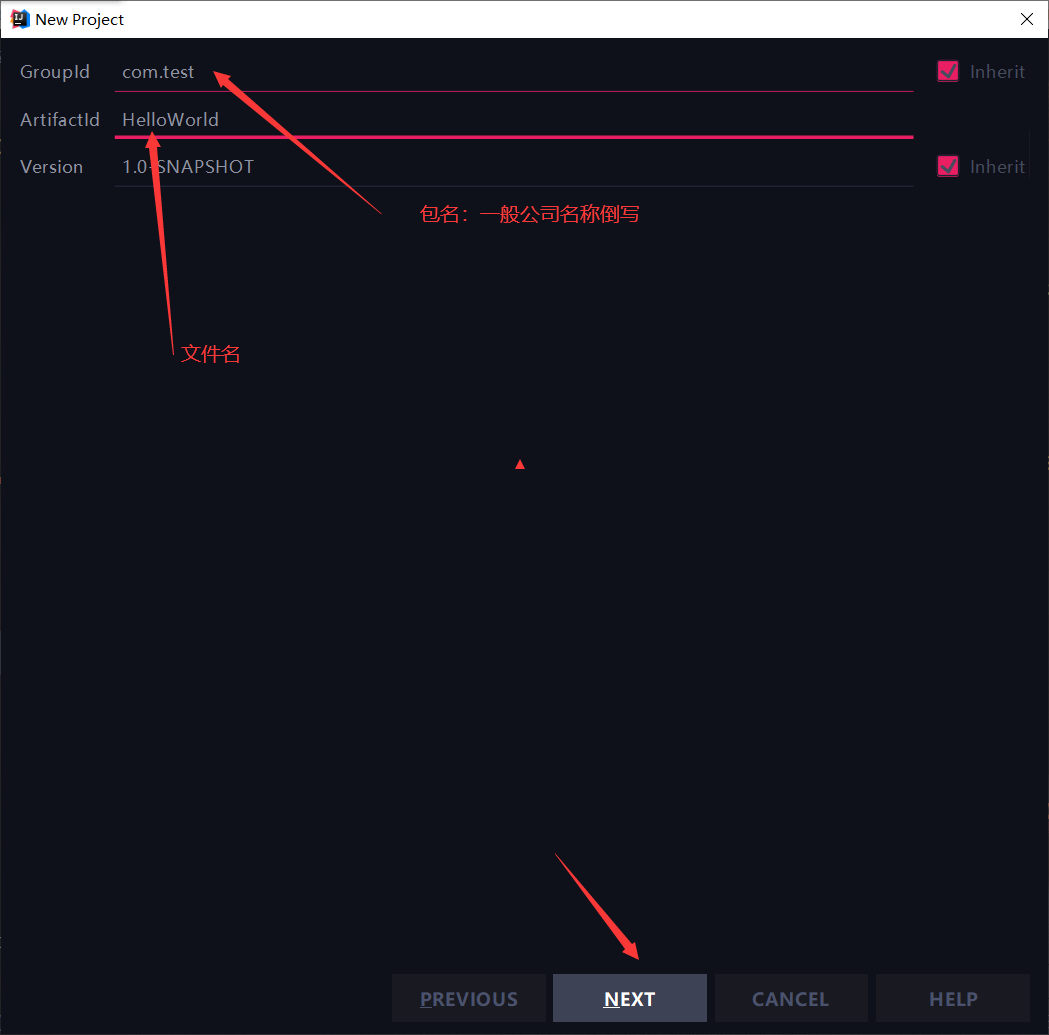Click the Version label

coord(52,167)
